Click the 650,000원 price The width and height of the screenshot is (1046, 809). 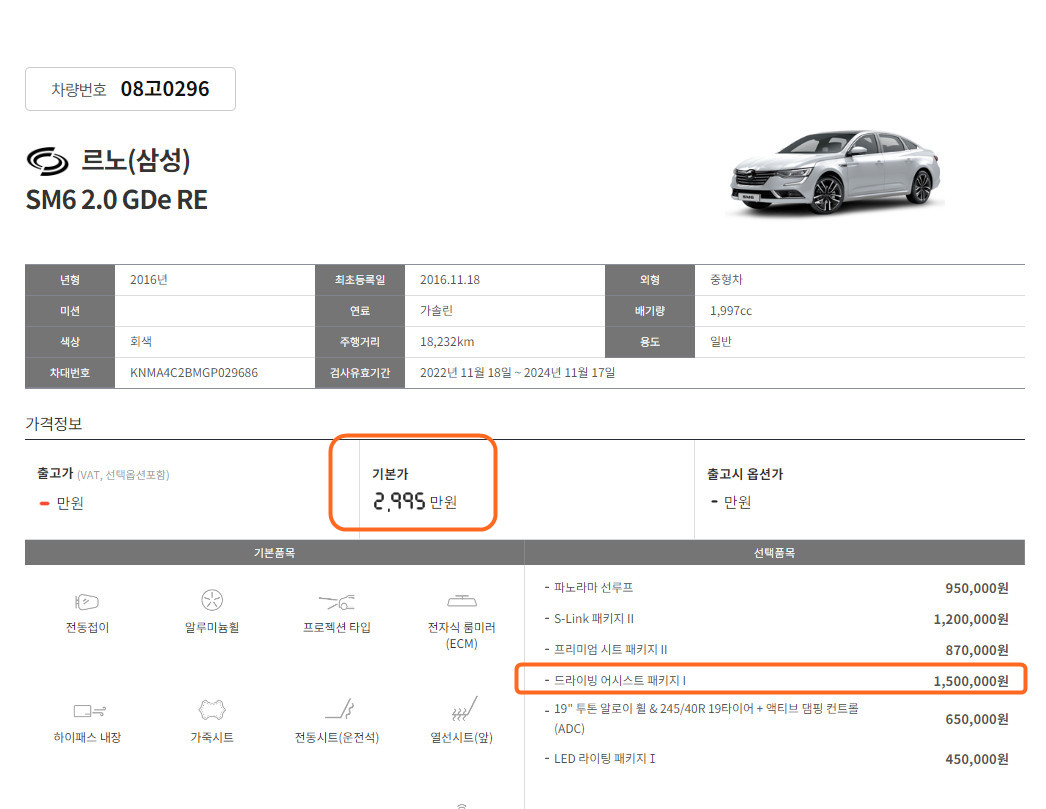pyautogui.click(x=977, y=719)
